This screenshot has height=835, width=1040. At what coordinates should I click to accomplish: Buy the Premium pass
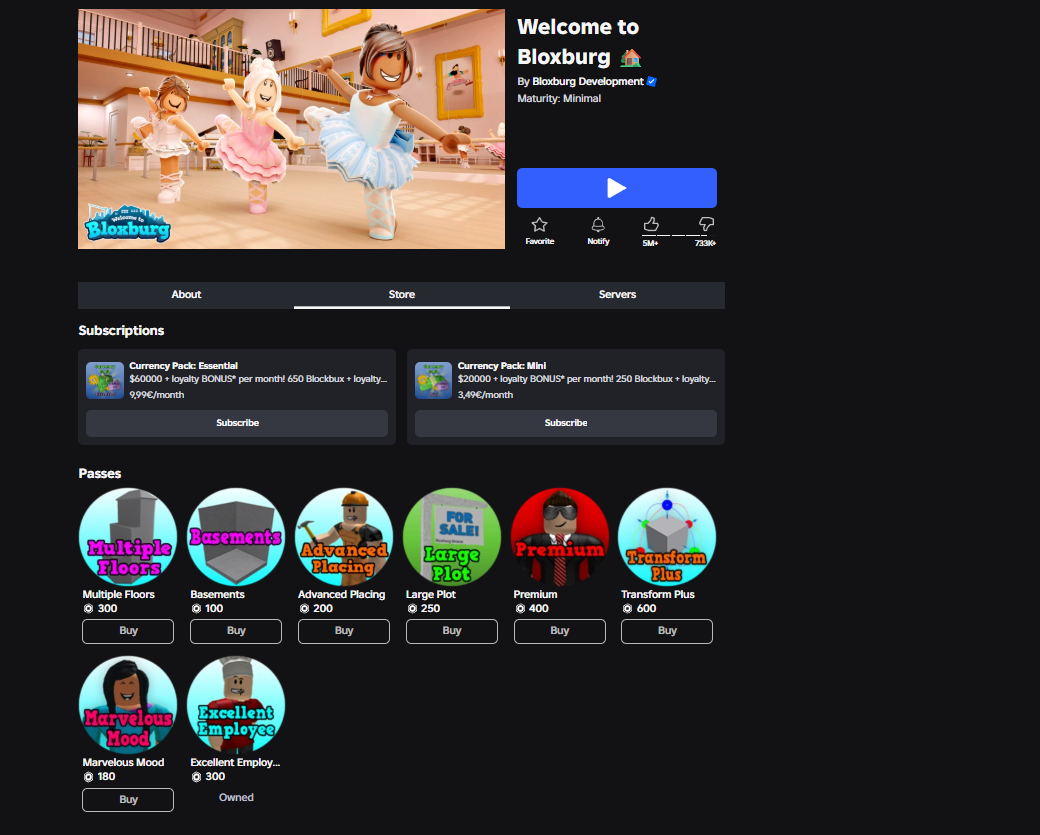pyautogui.click(x=560, y=631)
